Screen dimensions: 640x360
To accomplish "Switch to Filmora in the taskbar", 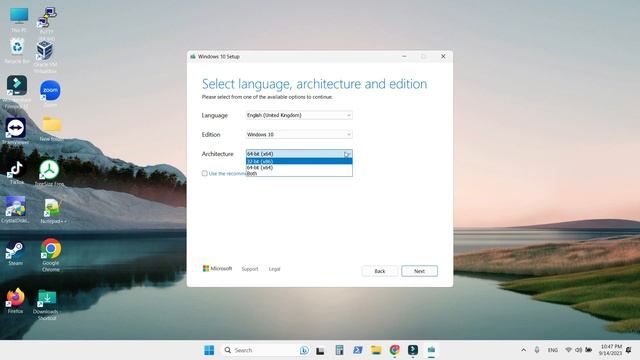I will (413, 350).
